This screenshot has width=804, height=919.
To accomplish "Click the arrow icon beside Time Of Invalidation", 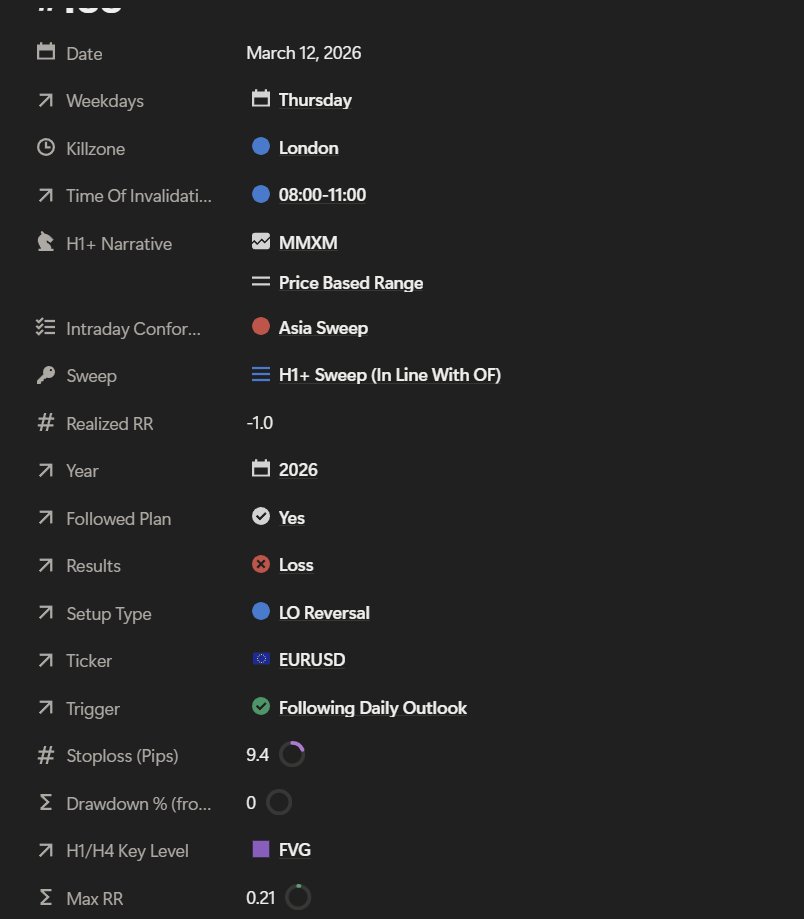I will (x=46, y=196).
